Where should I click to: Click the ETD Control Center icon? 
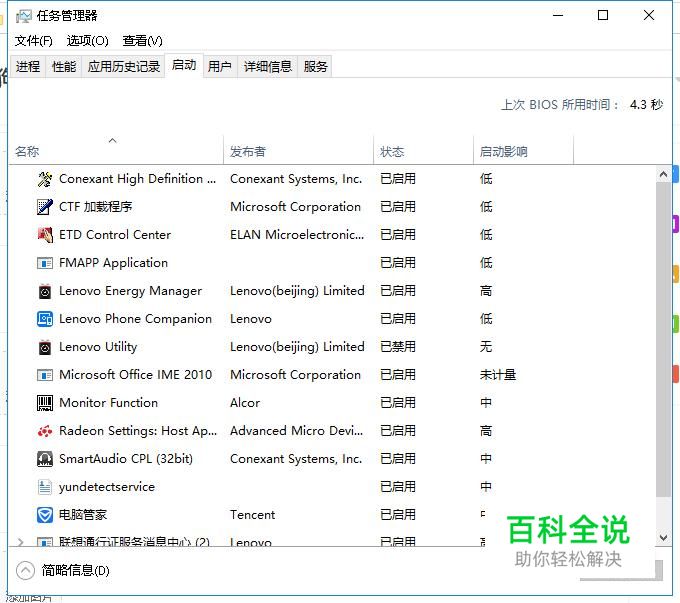45,235
